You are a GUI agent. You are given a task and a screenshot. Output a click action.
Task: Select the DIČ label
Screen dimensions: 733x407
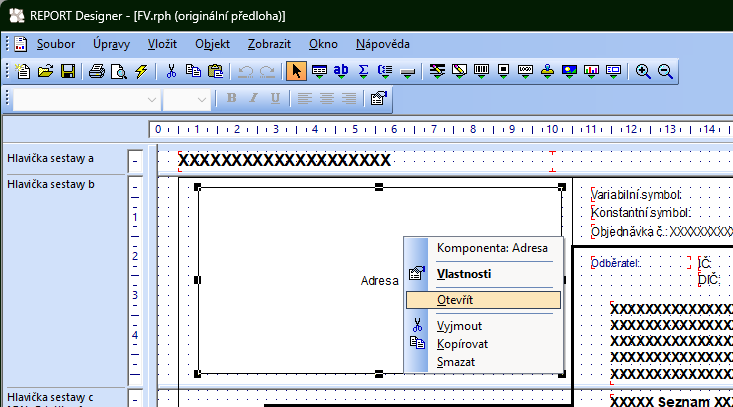click(709, 280)
